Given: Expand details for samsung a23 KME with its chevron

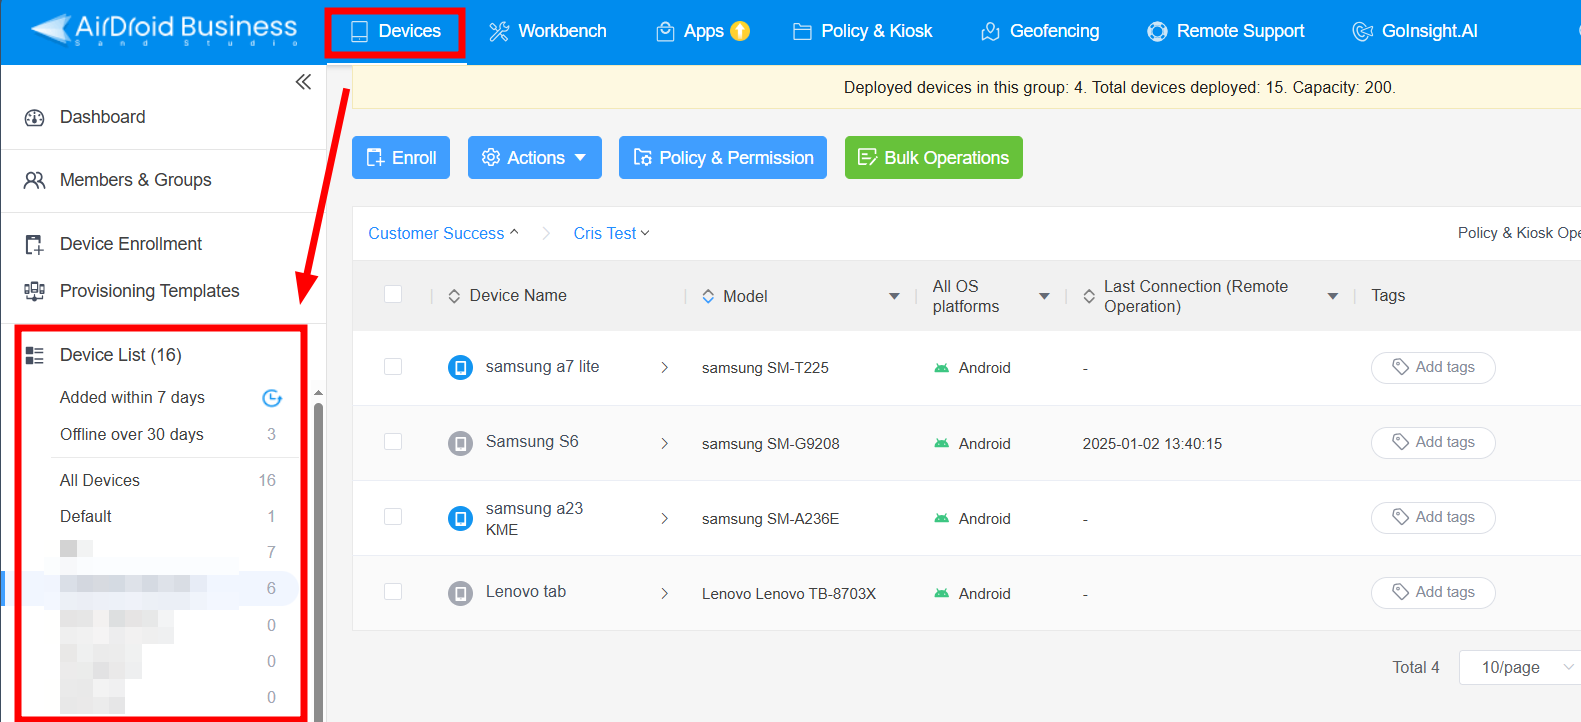Looking at the screenshot, I should (x=665, y=518).
